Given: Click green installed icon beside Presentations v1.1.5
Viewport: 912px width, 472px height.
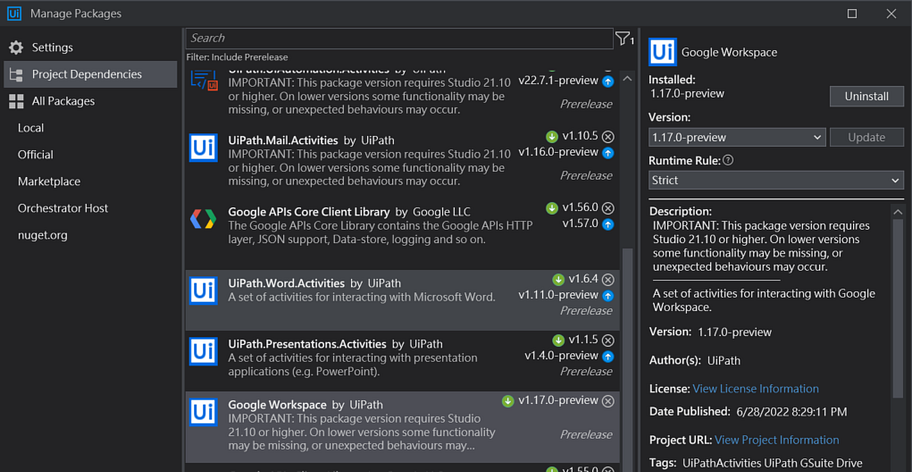Looking at the screenshot, I should tap(558, 340).
